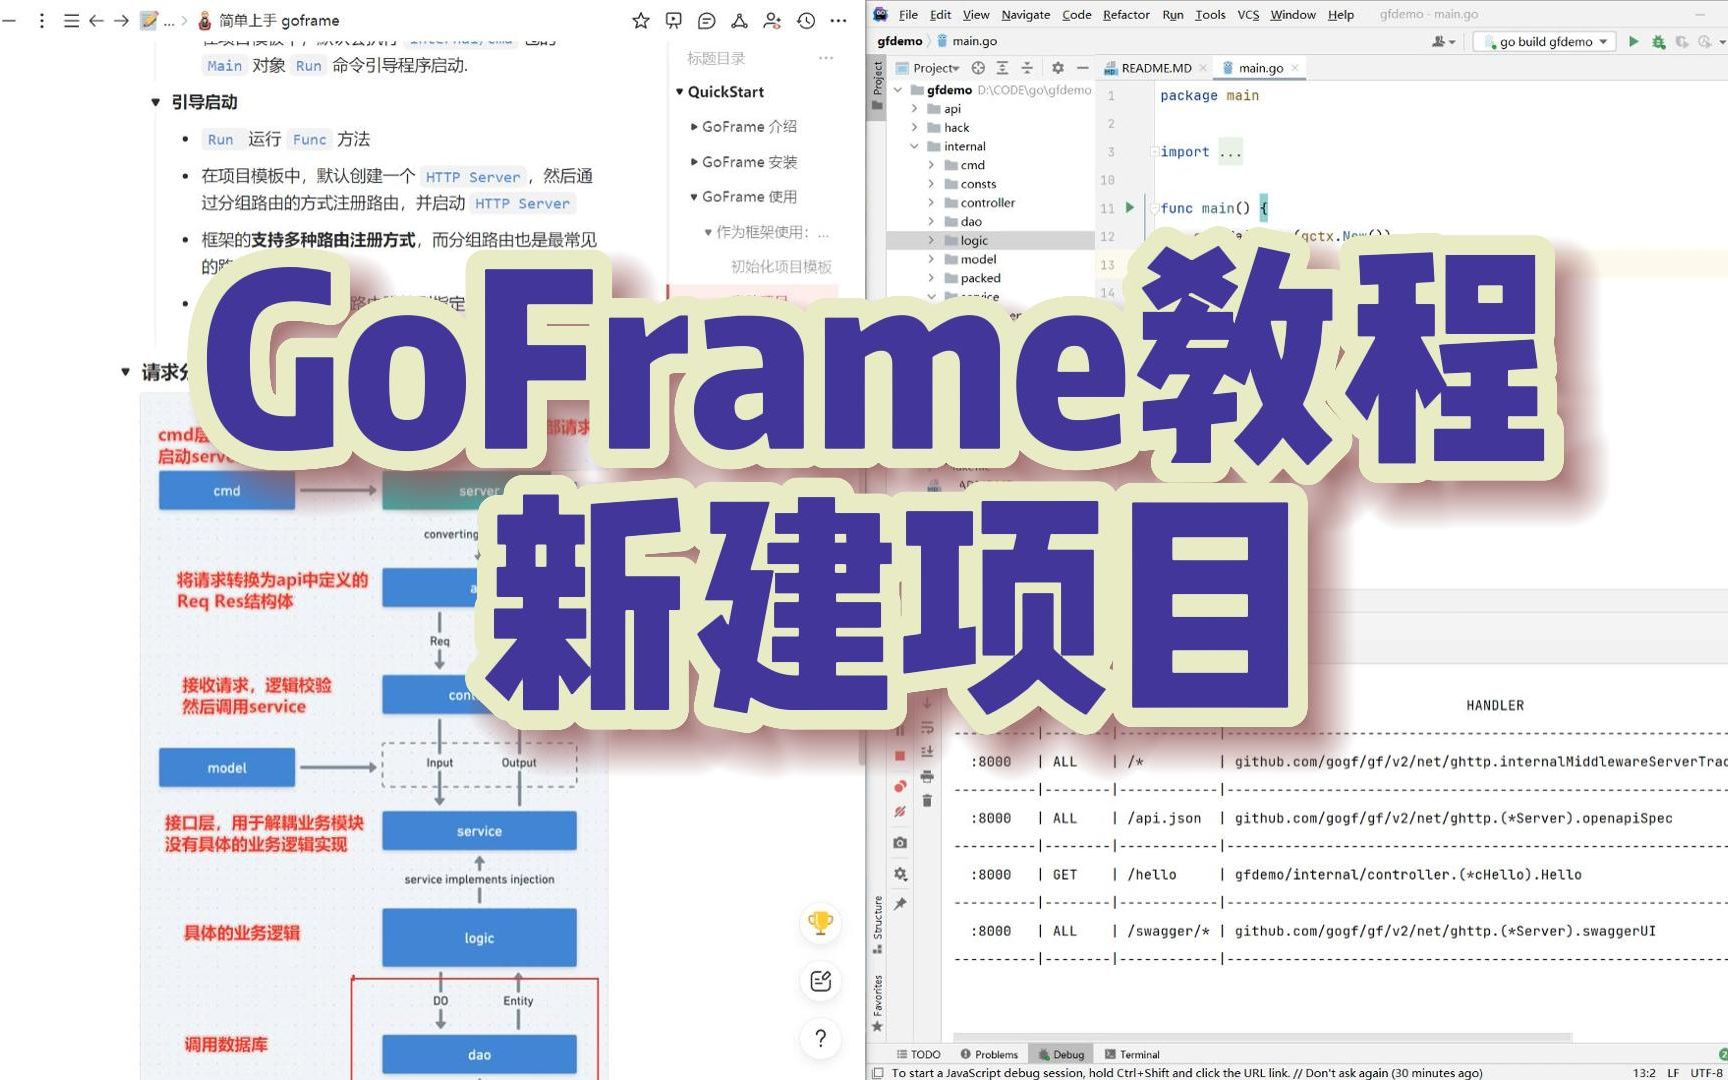Click the console horizontal scrollbar
This screenshot has width=1728, height=1080.
1262,1036
